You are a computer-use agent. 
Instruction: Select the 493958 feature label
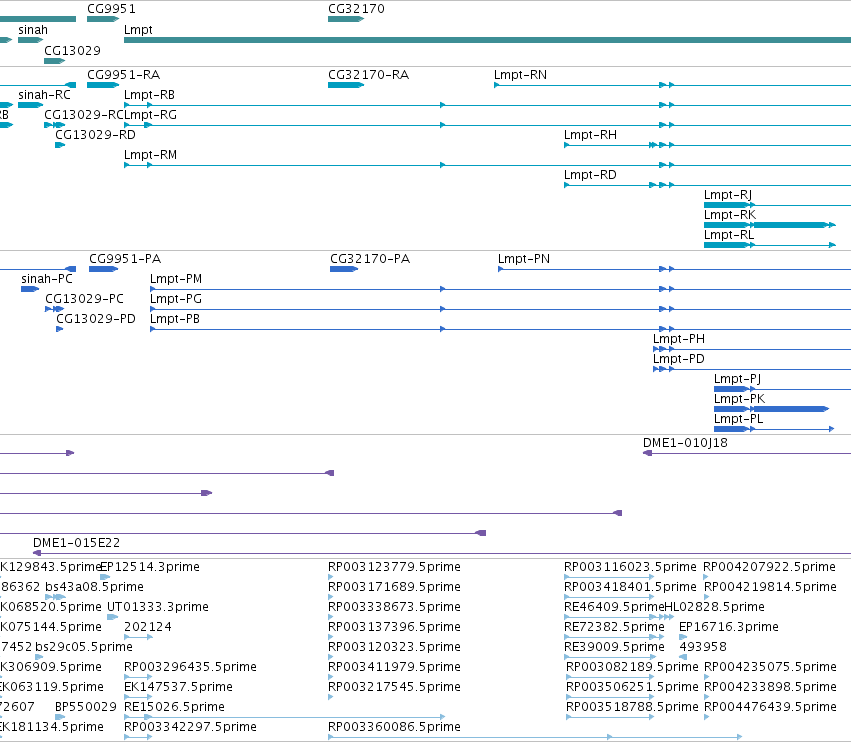(x=703, y=647)
